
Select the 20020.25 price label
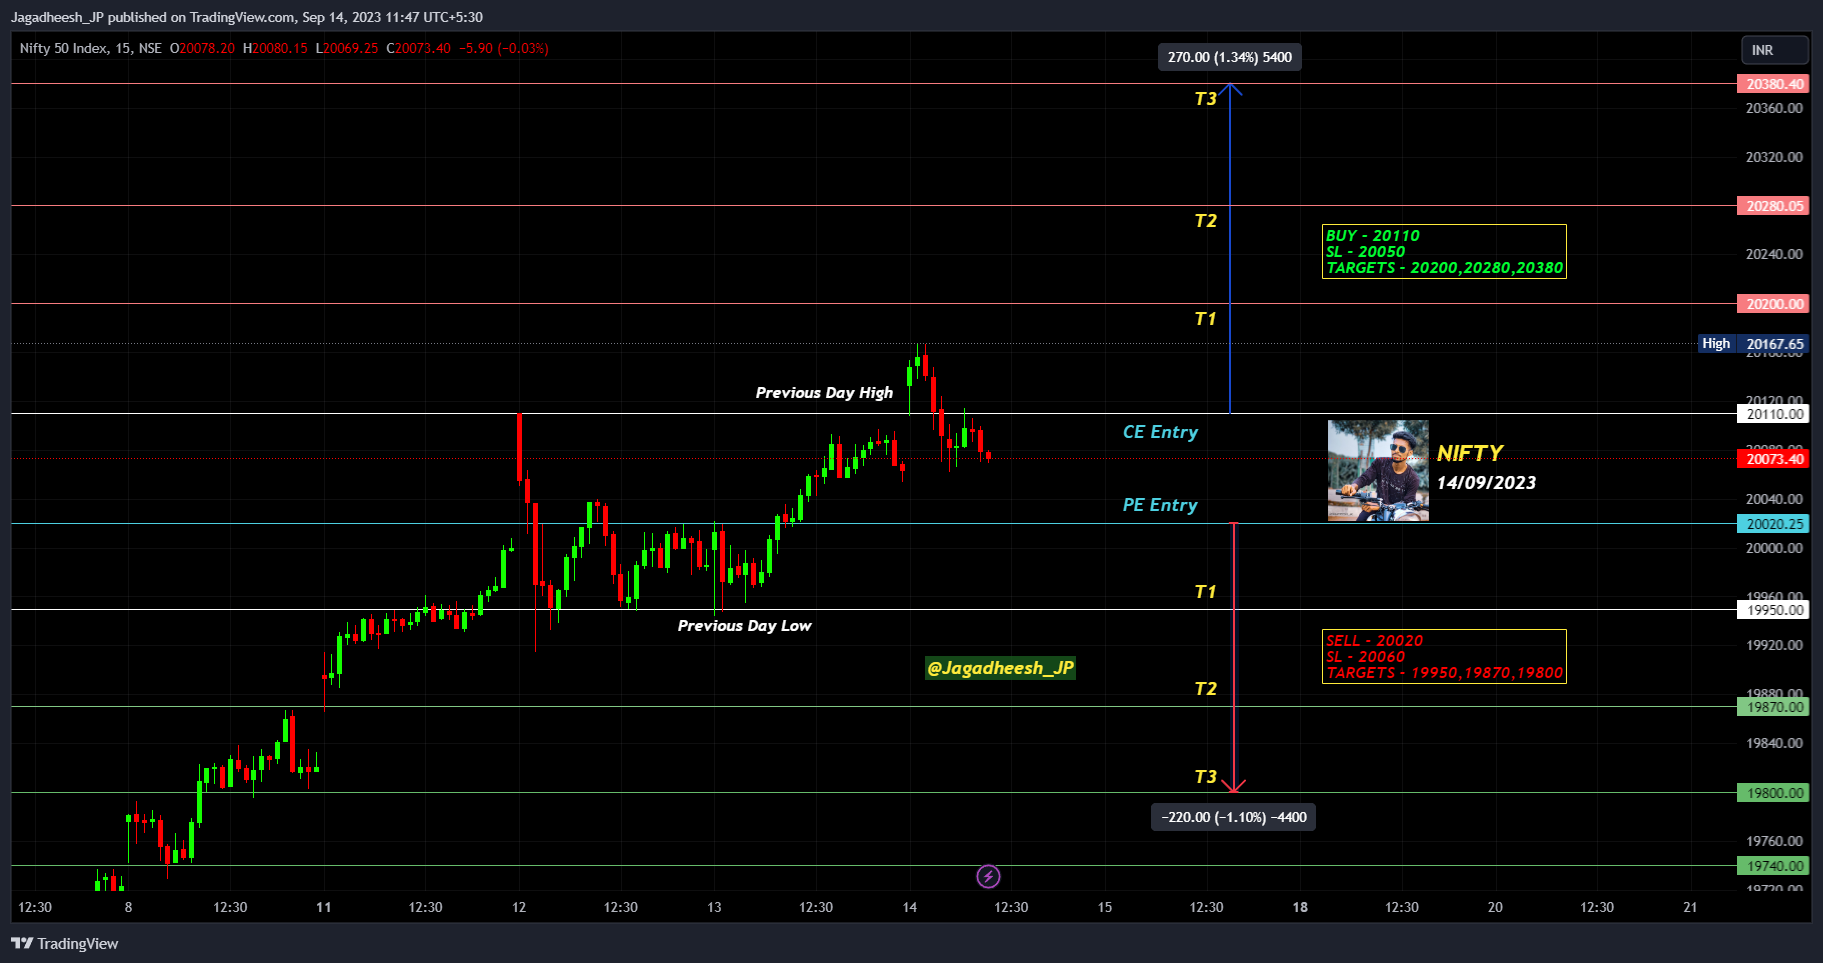(1774, 524)
